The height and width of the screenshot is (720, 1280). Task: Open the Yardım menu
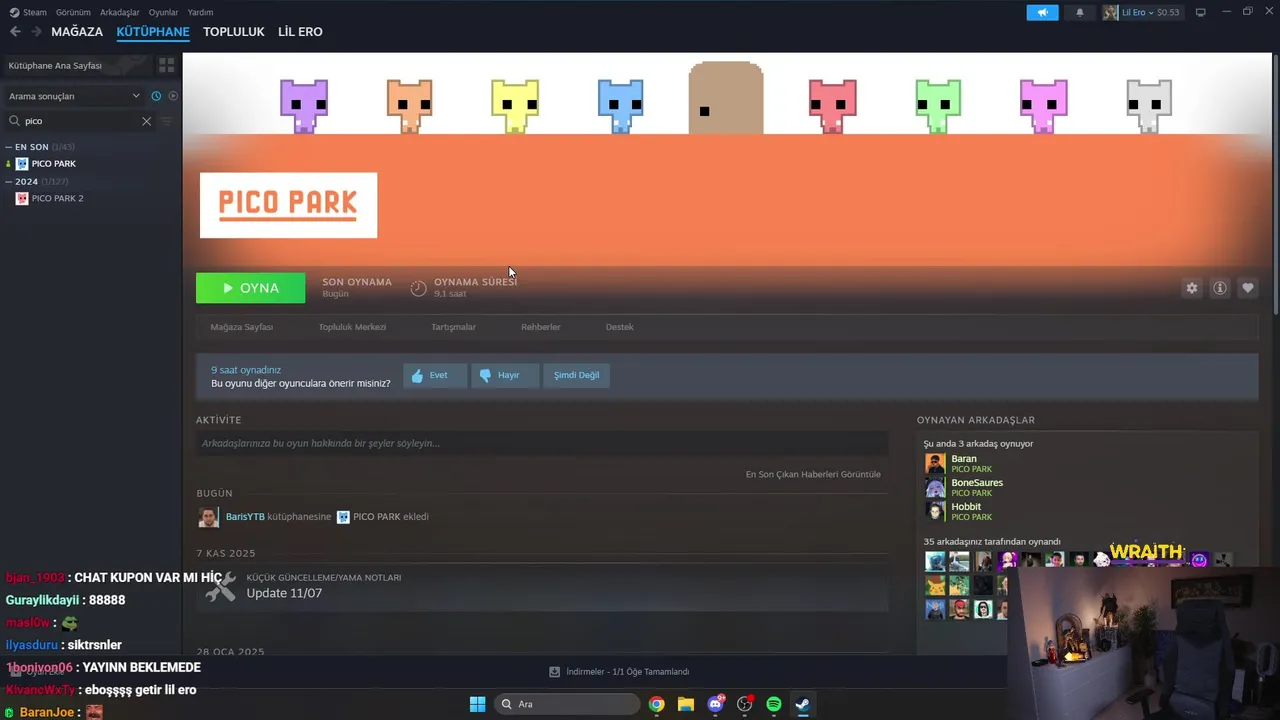pos(200,12)
